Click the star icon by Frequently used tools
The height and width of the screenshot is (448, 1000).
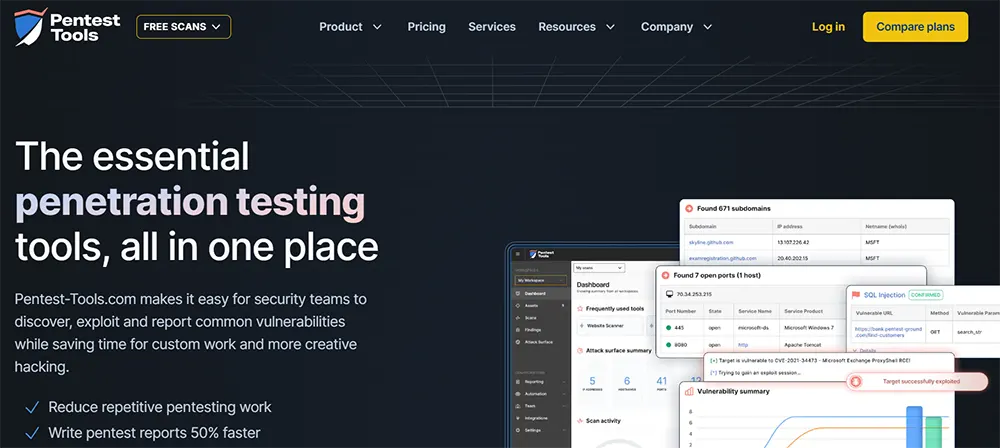pos(580,309)
